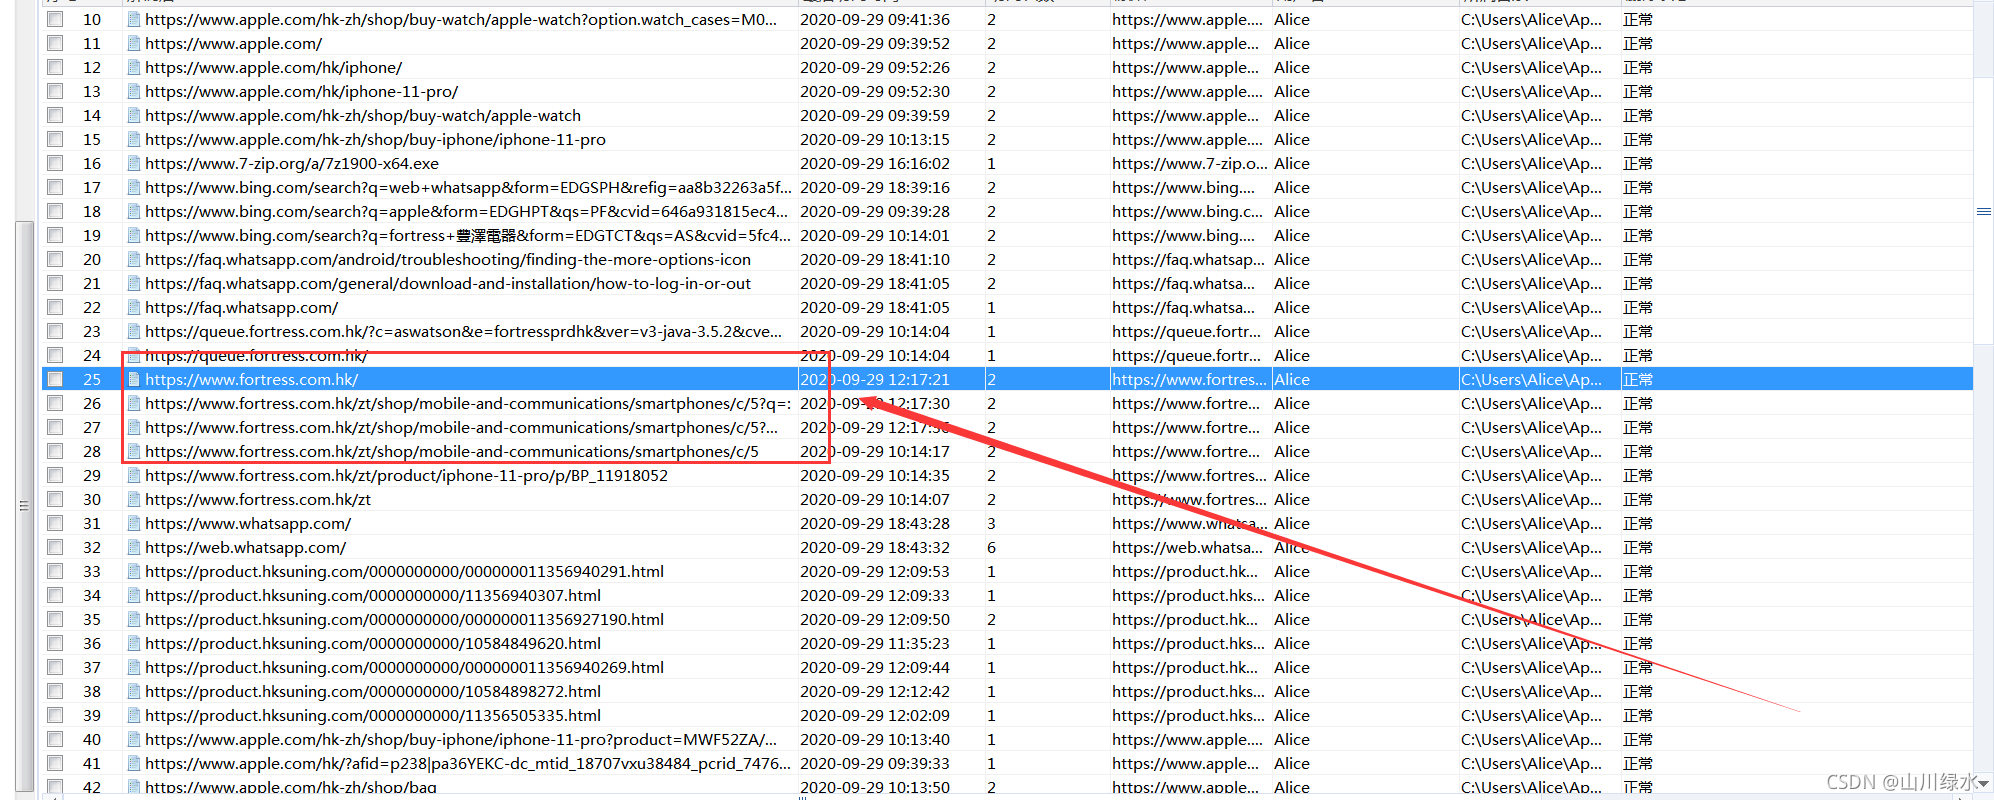Click page icon of apple.com/hk/iphone-11-pro/ row
Screen dimensions: 1994x800
pyautogui.click(x=133, y=91)
